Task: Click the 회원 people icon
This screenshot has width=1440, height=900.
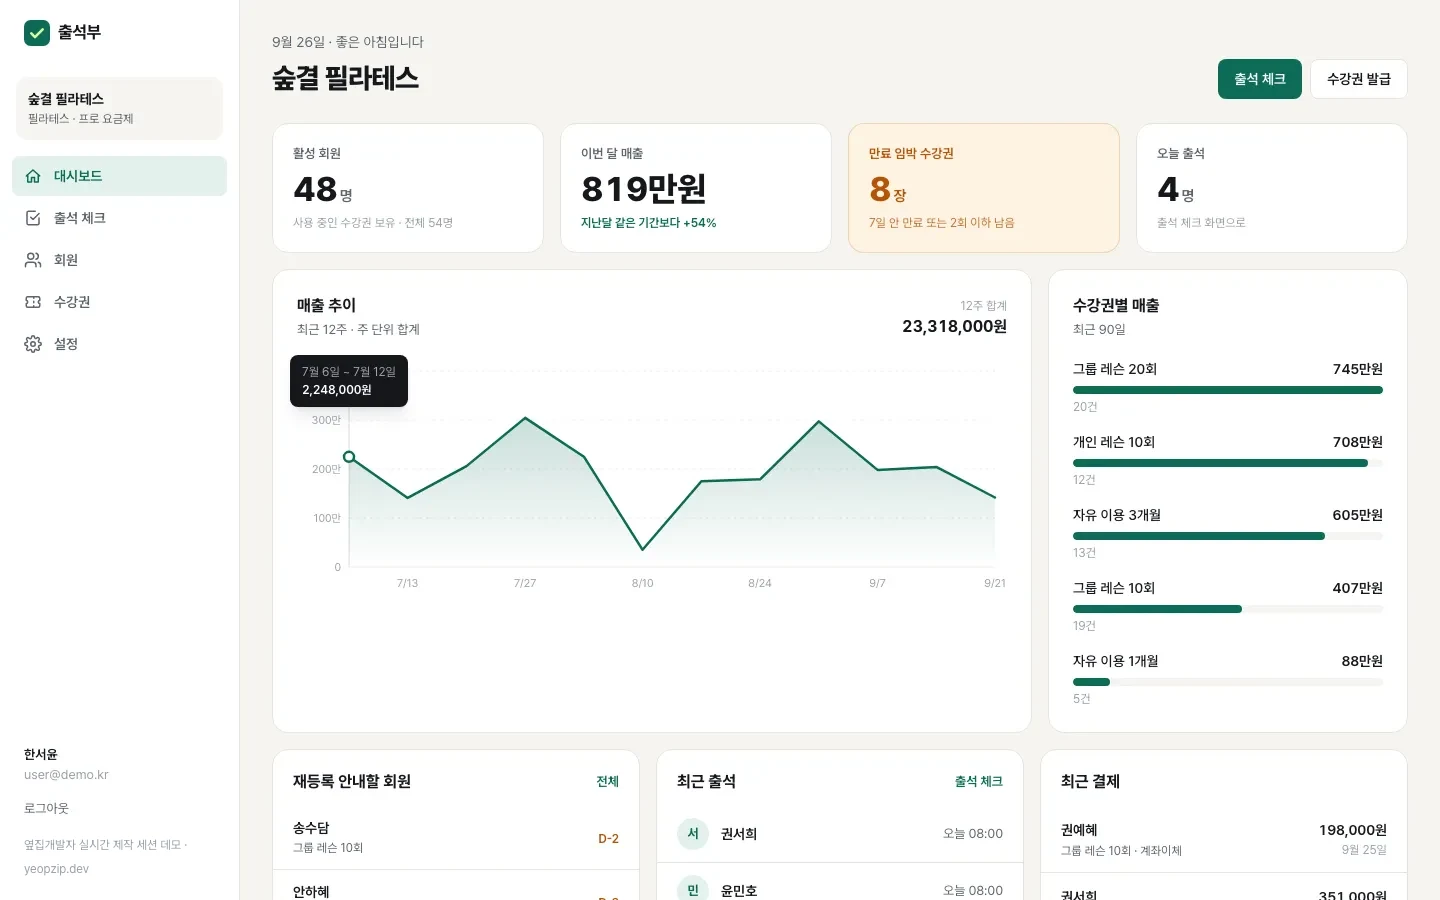Action: 33,260
